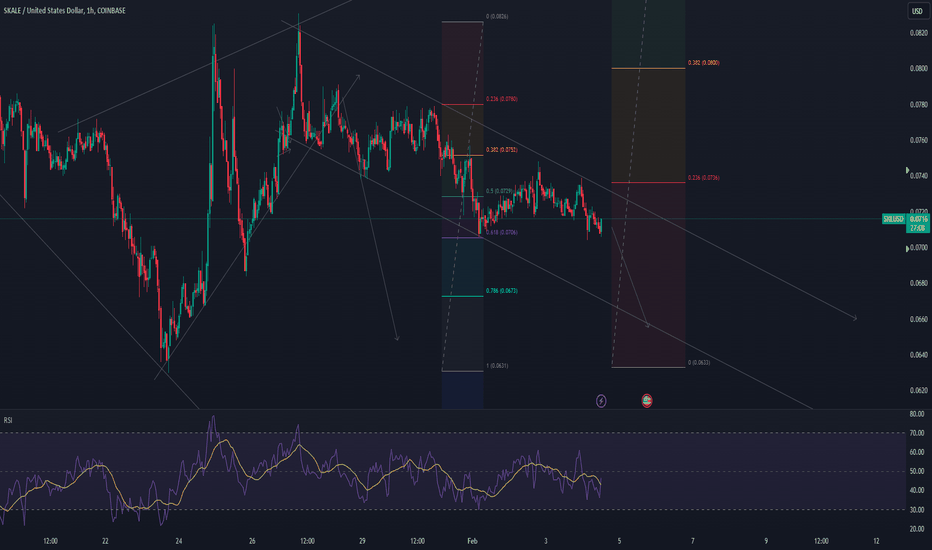Click the RSI 30.00 scale label

tap(917, 510)
